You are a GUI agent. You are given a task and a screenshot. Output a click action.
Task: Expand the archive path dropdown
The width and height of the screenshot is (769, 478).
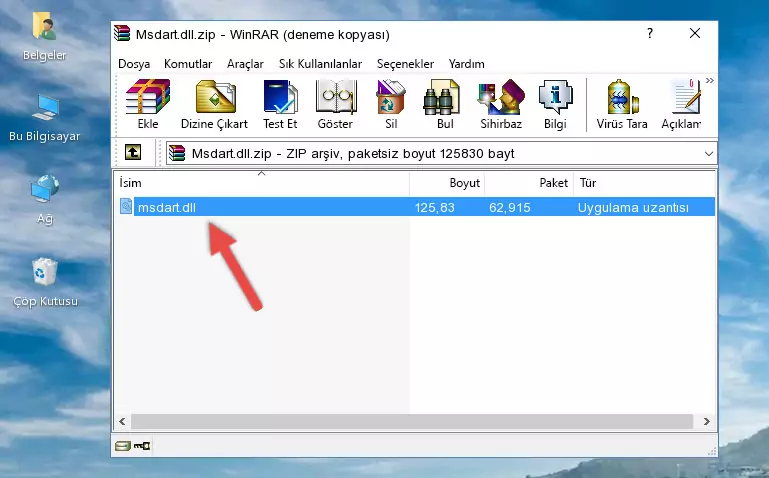click(x=709, y=154)
